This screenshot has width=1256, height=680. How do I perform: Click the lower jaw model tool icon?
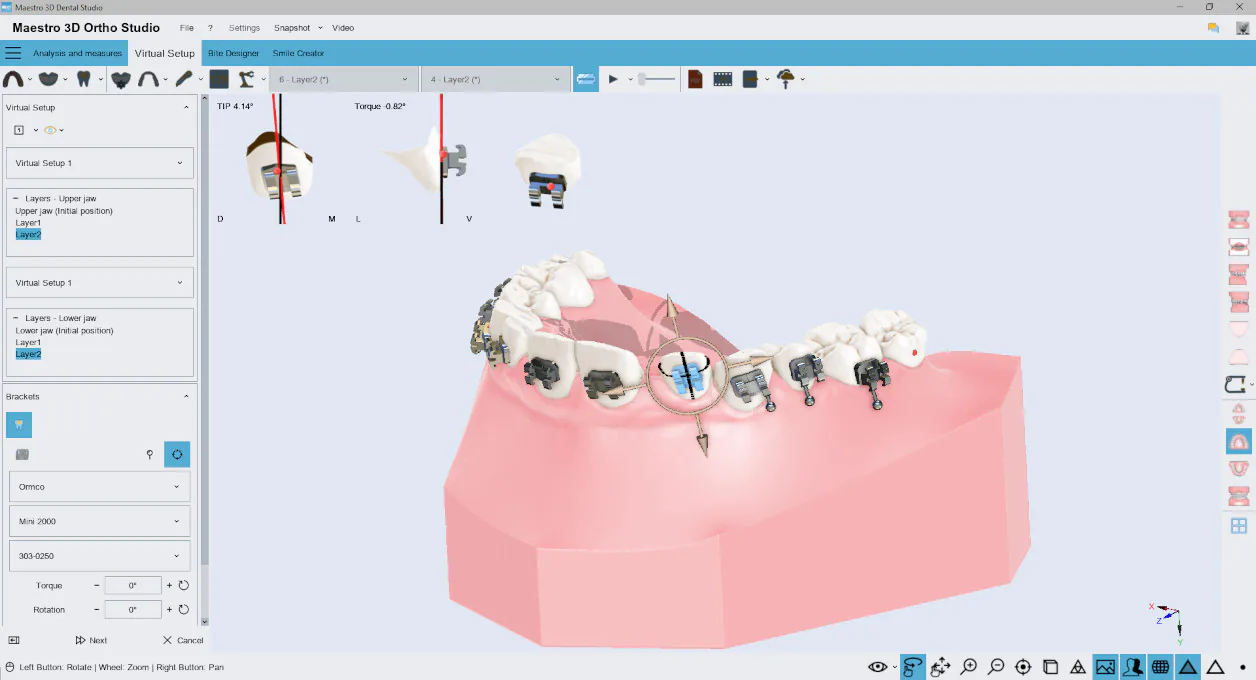[x=48, y=79]
